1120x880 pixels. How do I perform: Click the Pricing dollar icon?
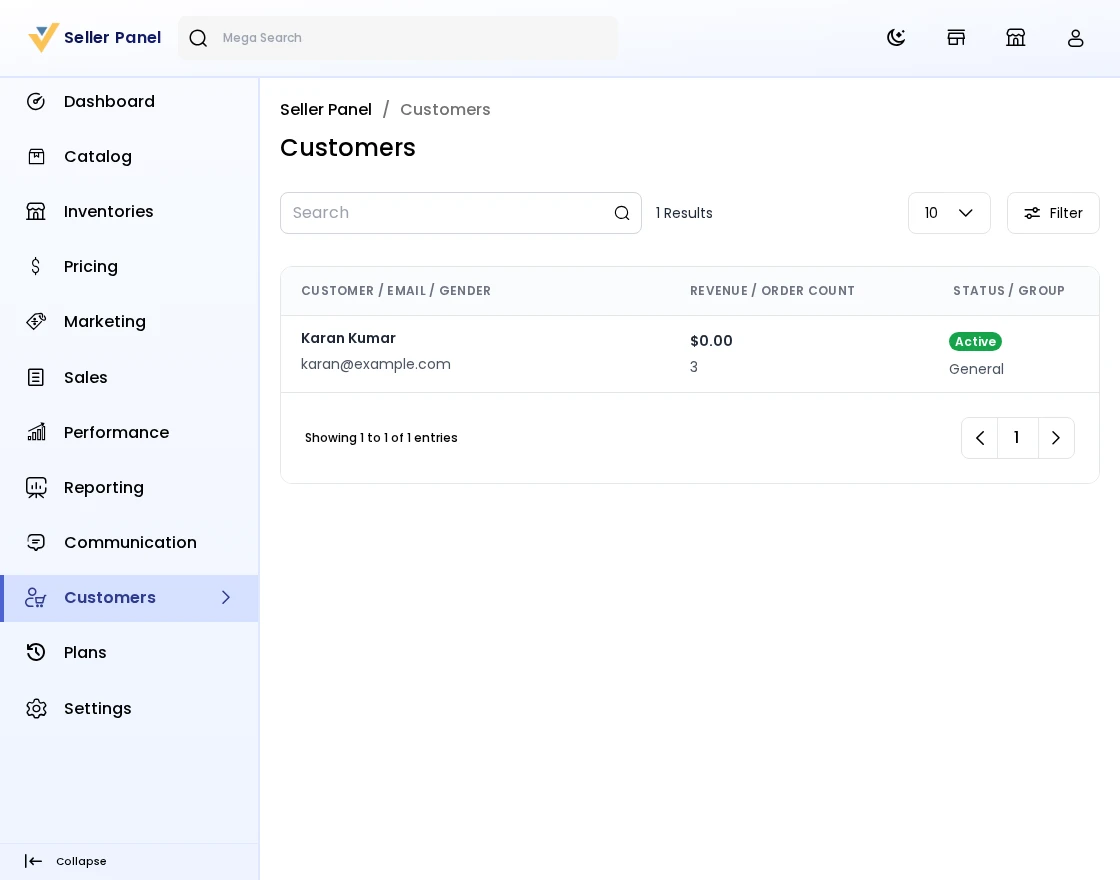(36, 266)
